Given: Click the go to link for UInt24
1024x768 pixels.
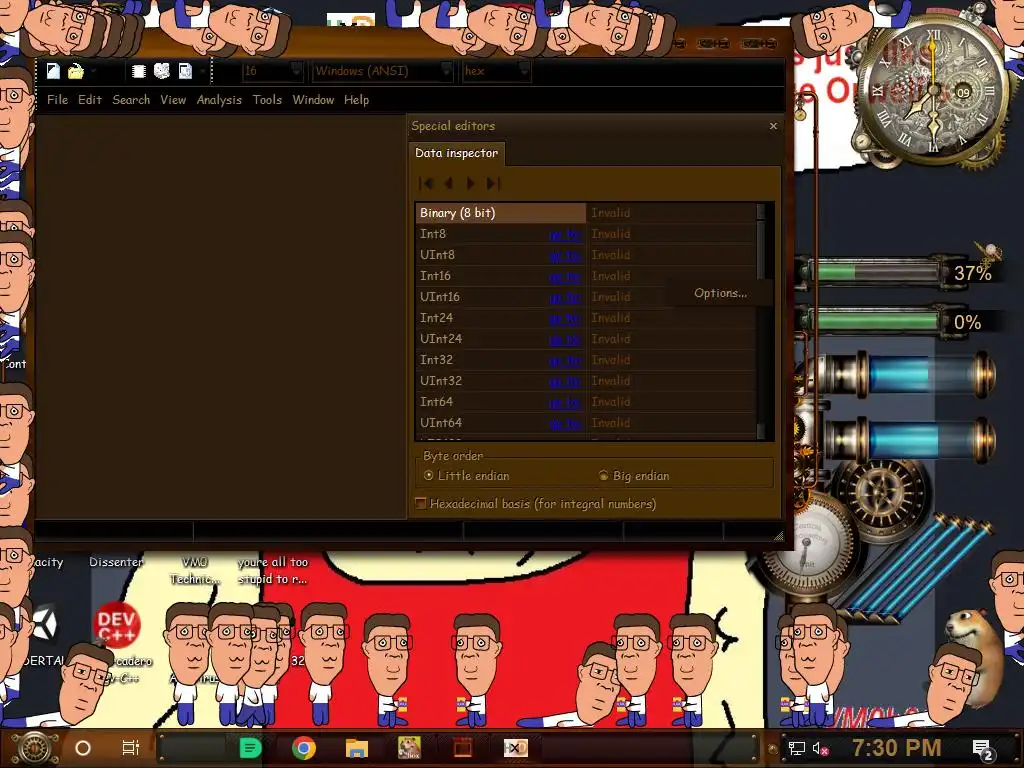Looking at the screenshot, I should coord(565,339).
